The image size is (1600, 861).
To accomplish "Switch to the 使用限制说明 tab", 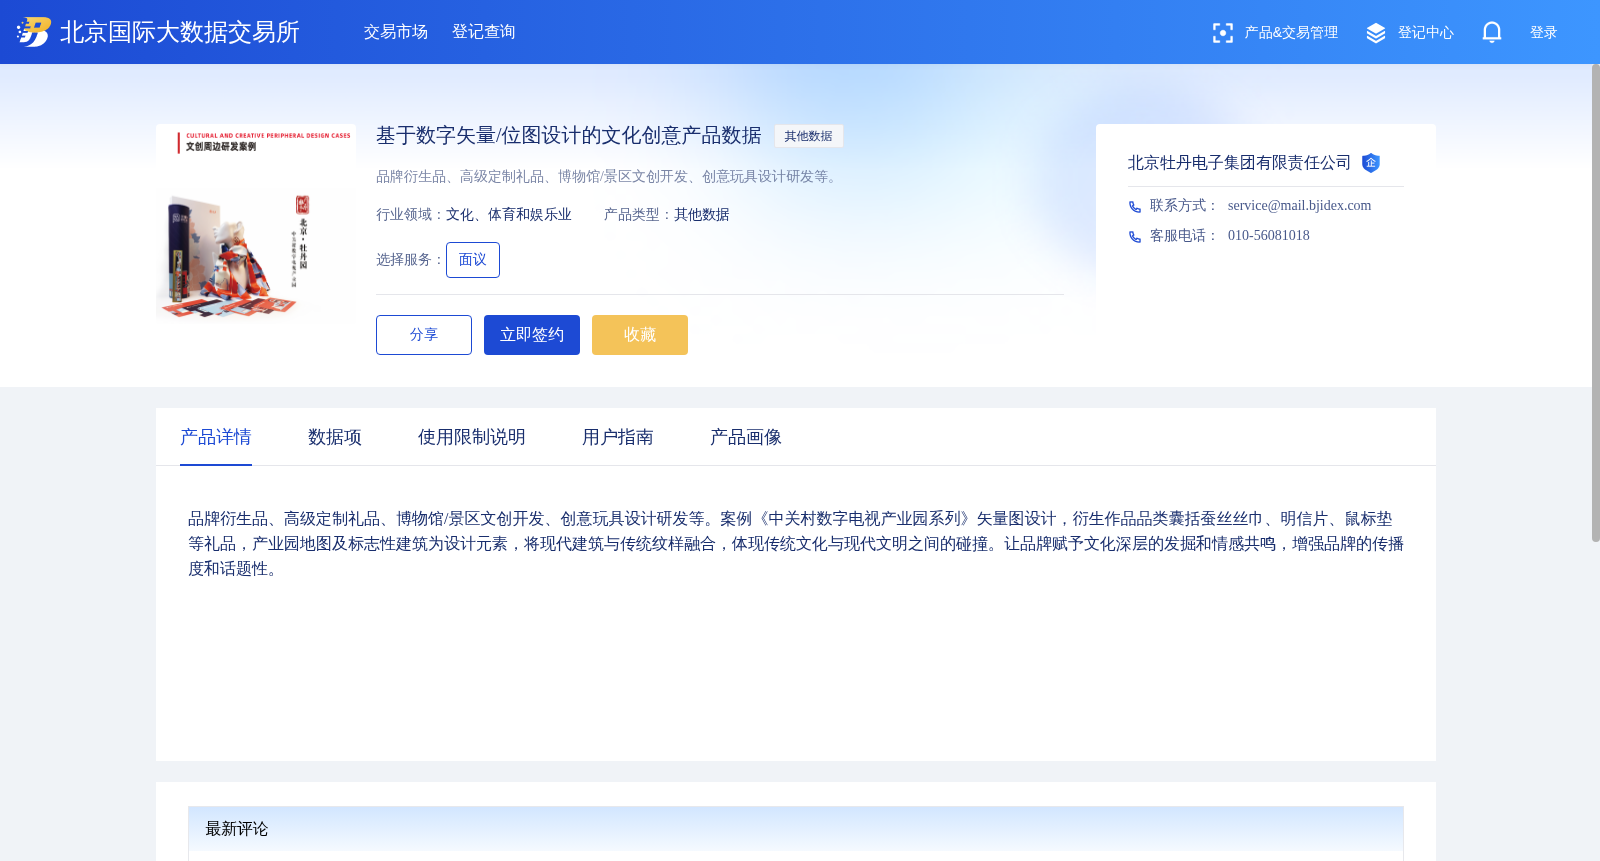I will point(472,437).
